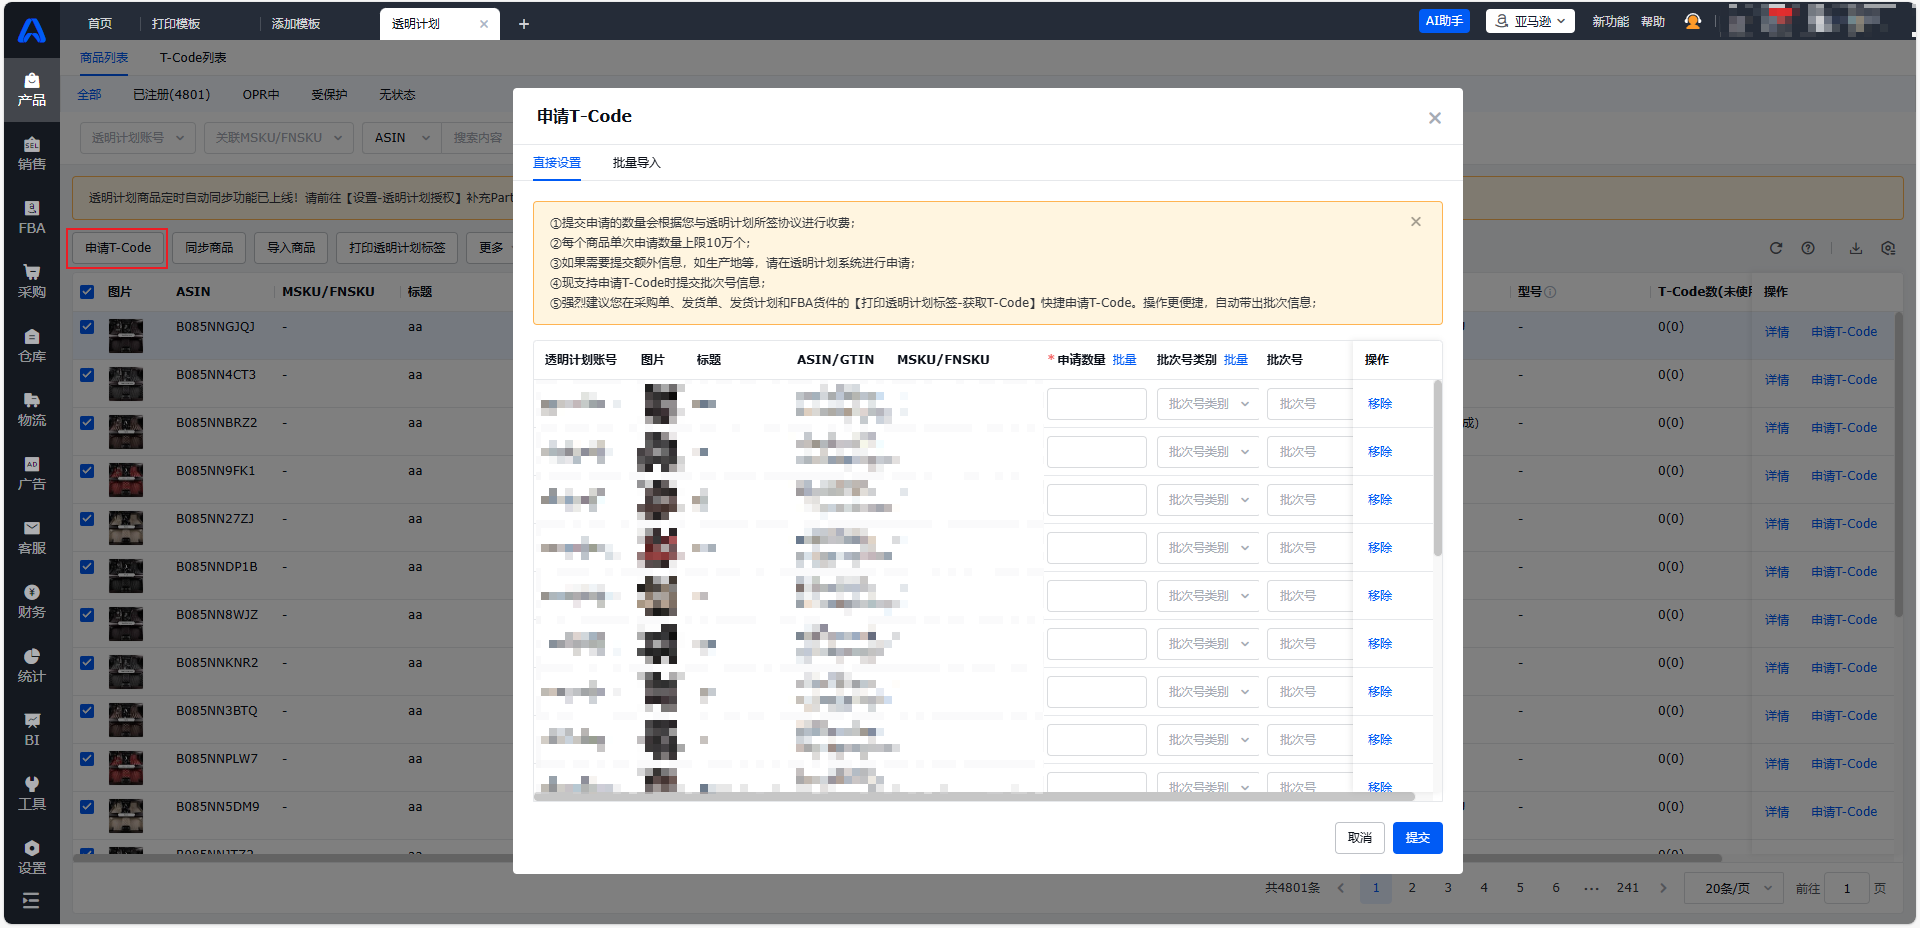Uncheck the row for ASIN B085NNGJQJ
This screenshot has height=928, width=1920.
tap(87, 327)
